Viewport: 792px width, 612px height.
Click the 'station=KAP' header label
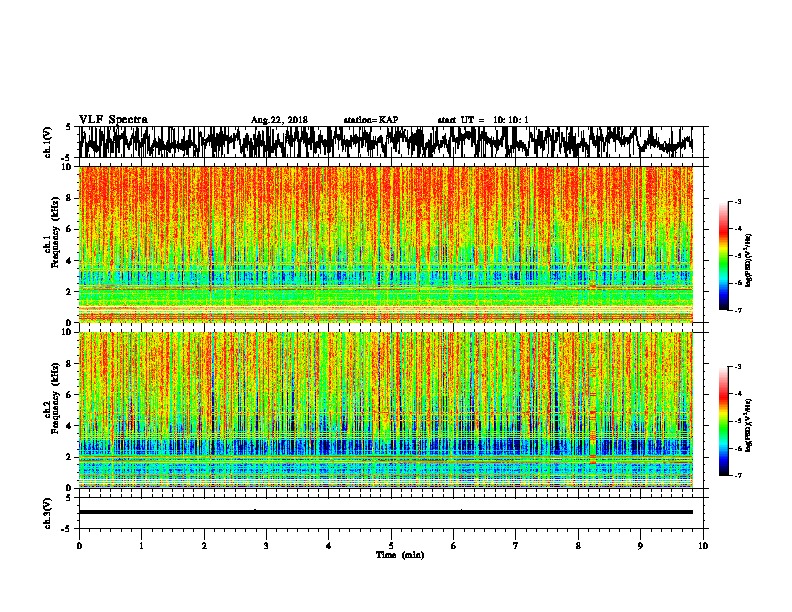click(371, 120)
